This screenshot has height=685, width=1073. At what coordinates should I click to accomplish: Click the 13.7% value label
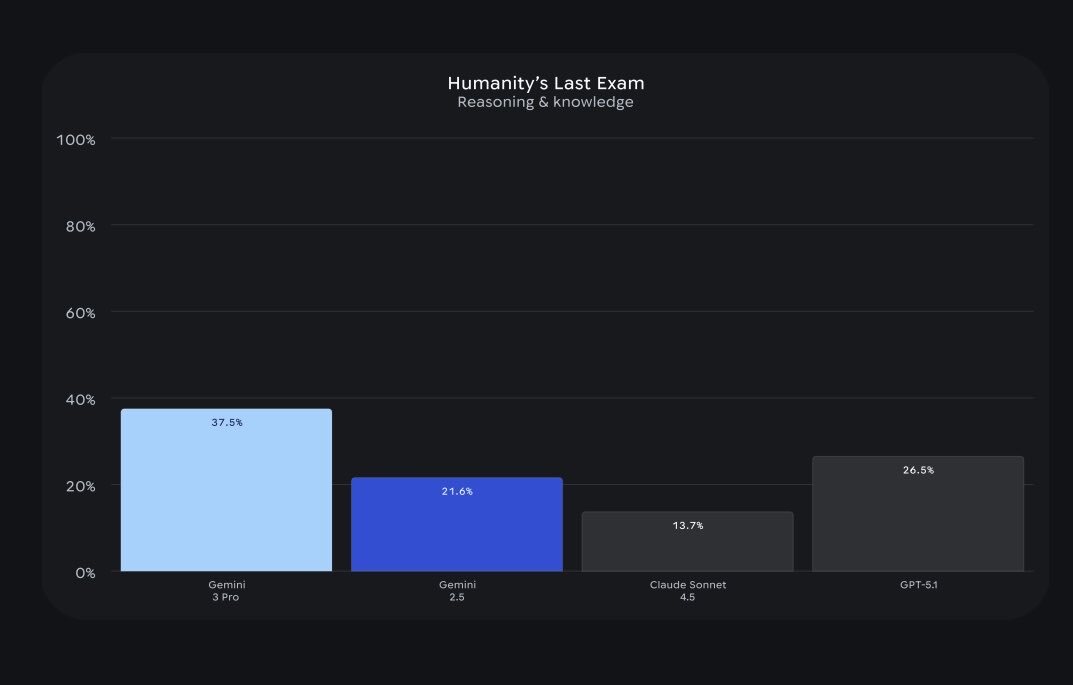click(x=687, y=526)
